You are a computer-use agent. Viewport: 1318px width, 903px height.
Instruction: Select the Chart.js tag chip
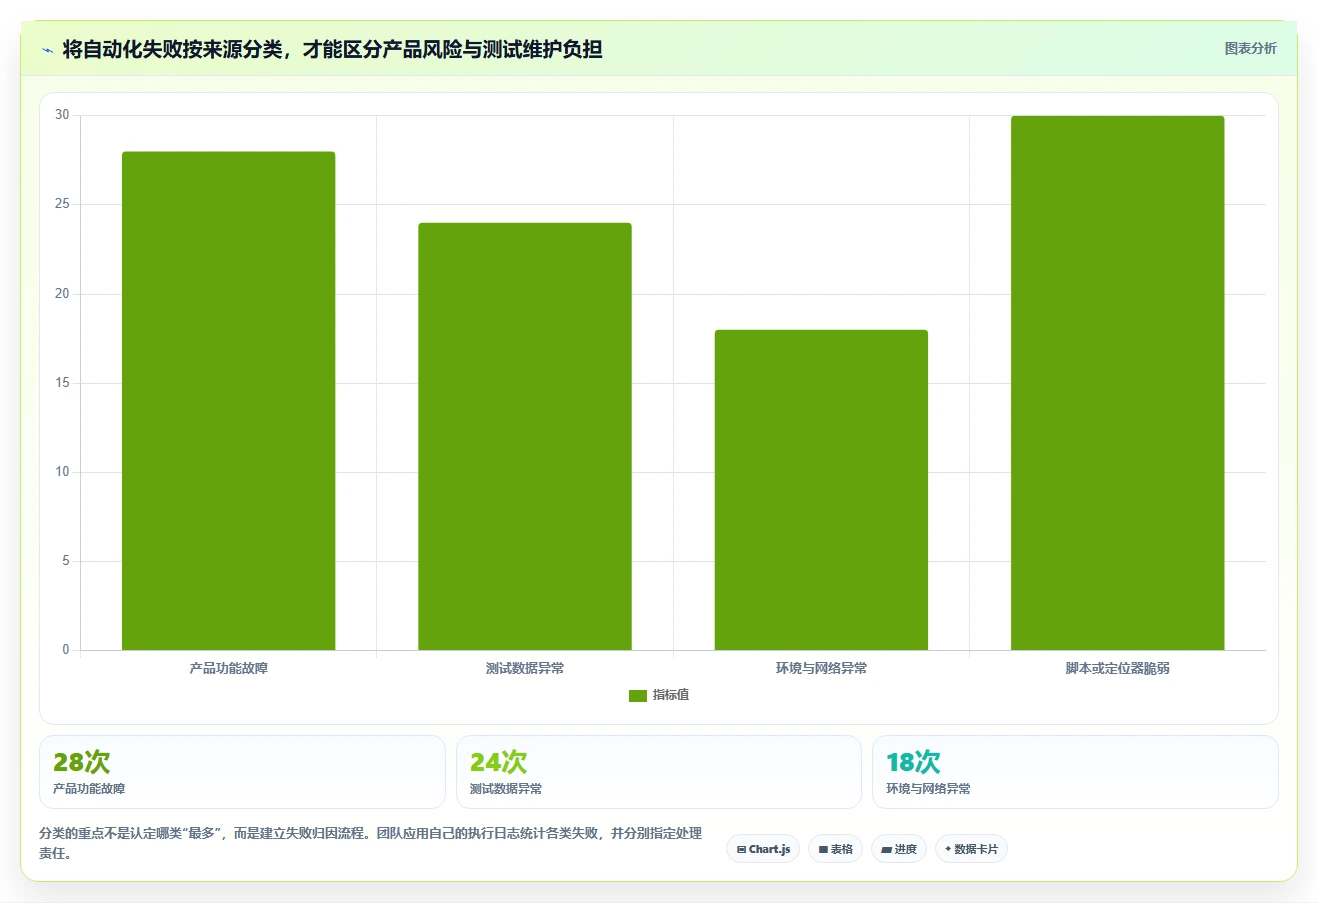tap(763, 849)
